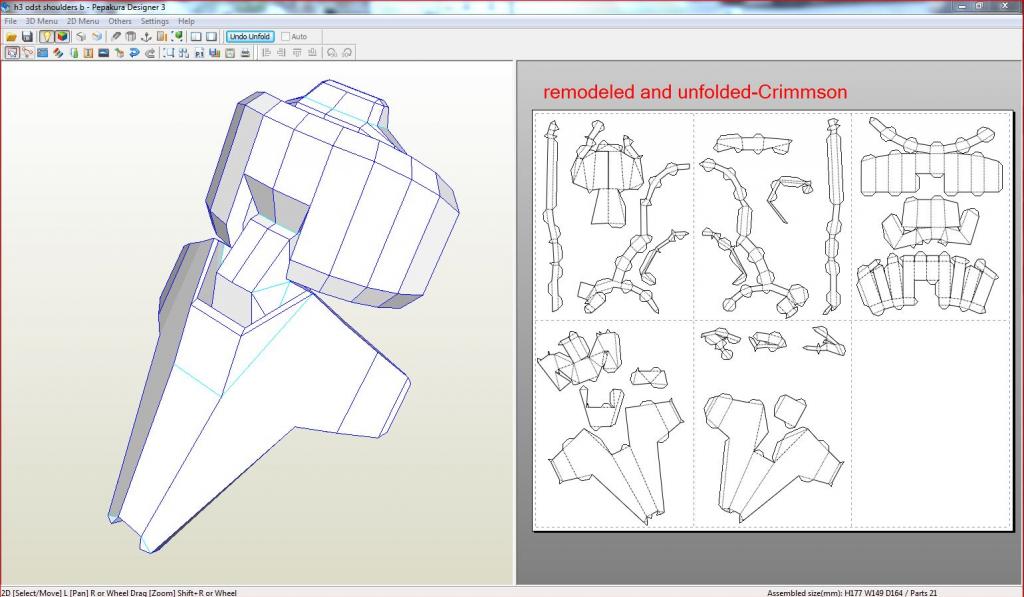Open the 3D Menu
This screenshot has height=597, width=1024.
click(41, 21)
